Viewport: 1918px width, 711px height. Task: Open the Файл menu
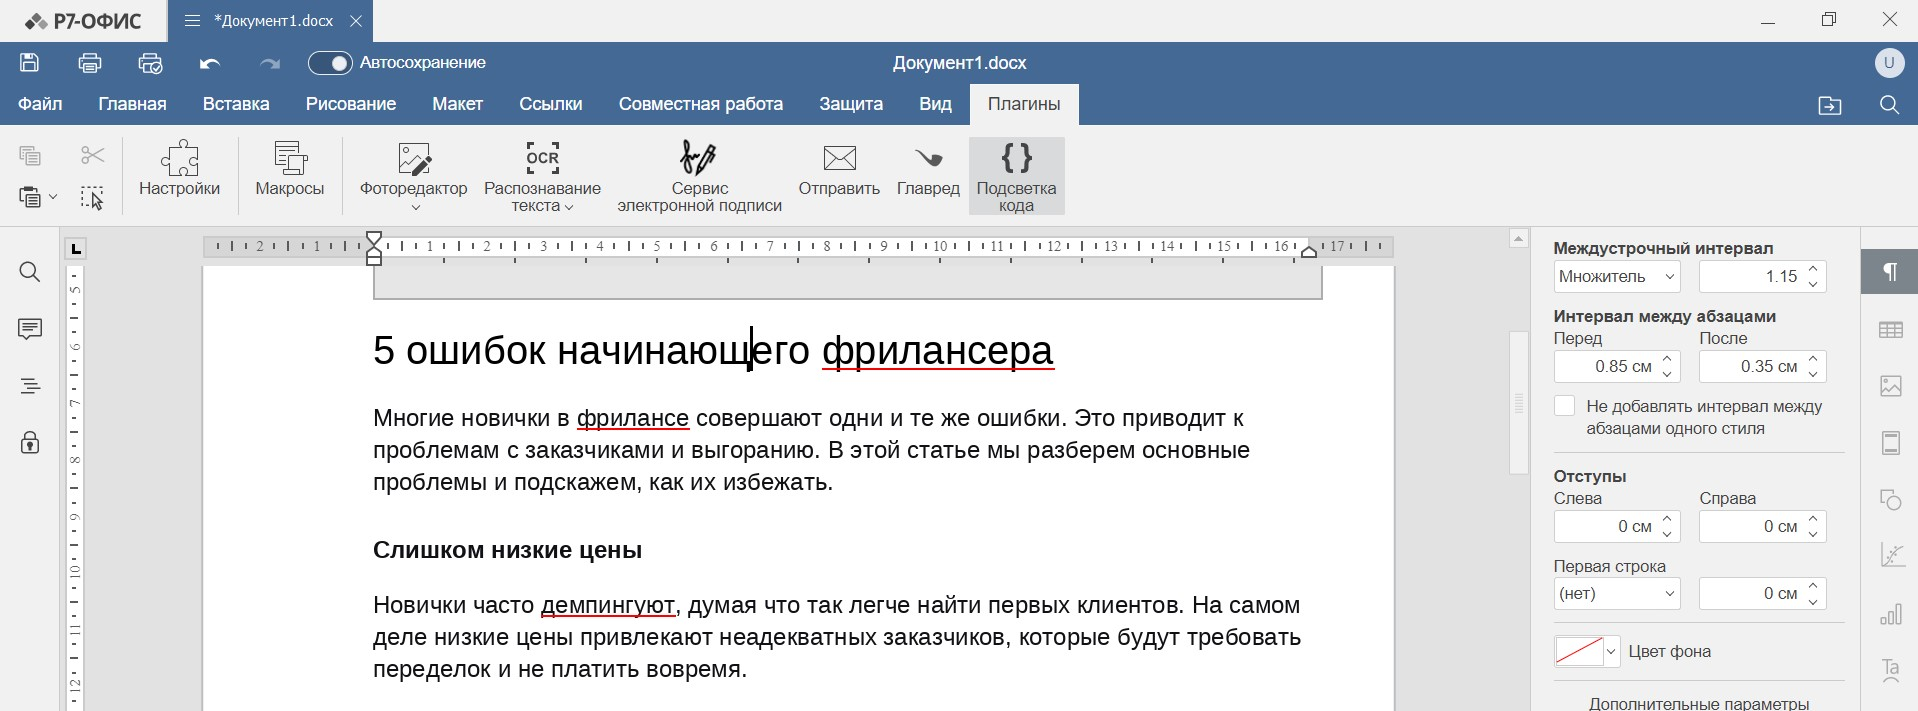point(40,104)
